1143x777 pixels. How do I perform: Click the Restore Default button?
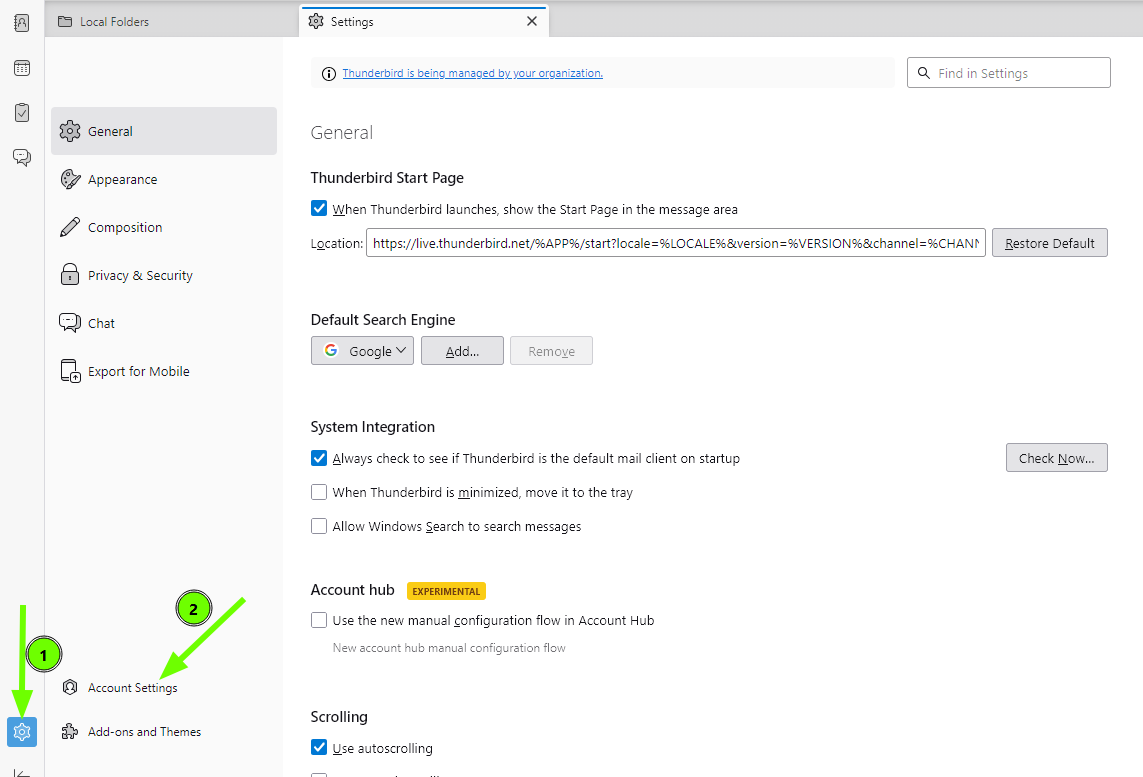coord(1050,243)
